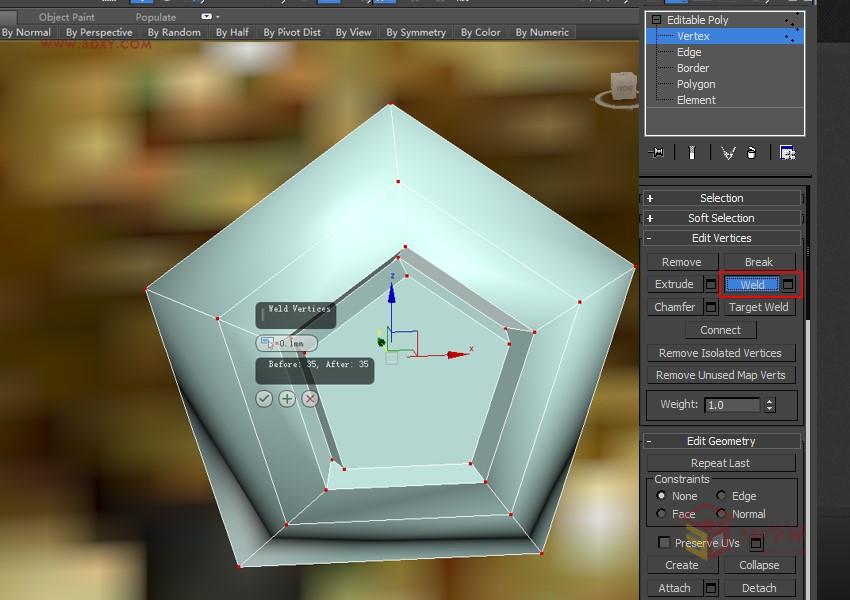Image resolution: width=850 pixels, height=600 pixels.
Task: Click the Make Unique icon under the stack
Action: (x=727, y=152)
